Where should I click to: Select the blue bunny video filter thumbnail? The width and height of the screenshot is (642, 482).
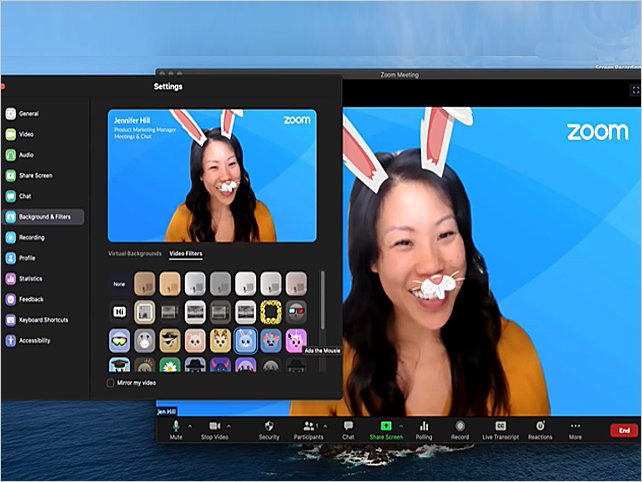(245, 341)
